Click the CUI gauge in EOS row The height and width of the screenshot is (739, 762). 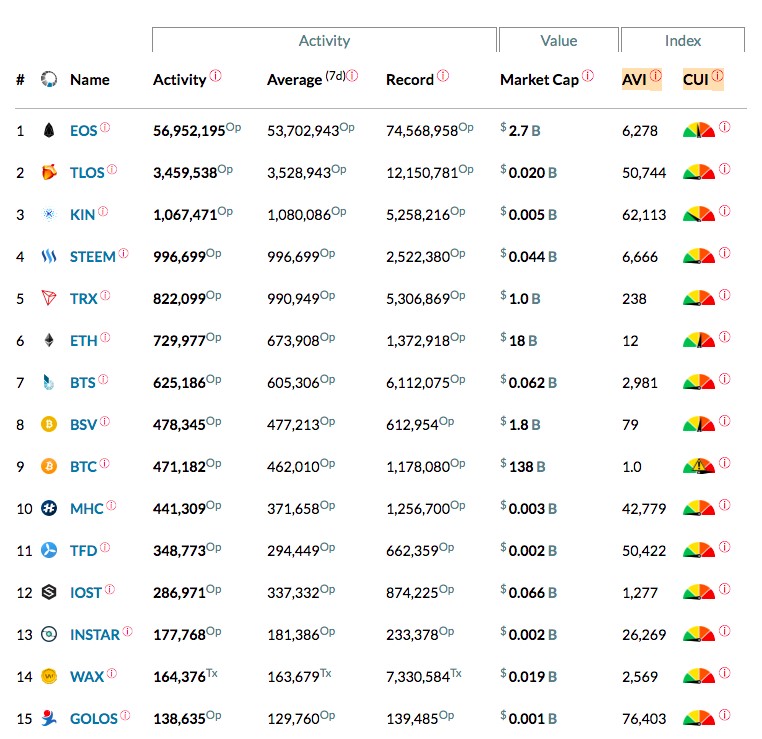coord(699,130)
